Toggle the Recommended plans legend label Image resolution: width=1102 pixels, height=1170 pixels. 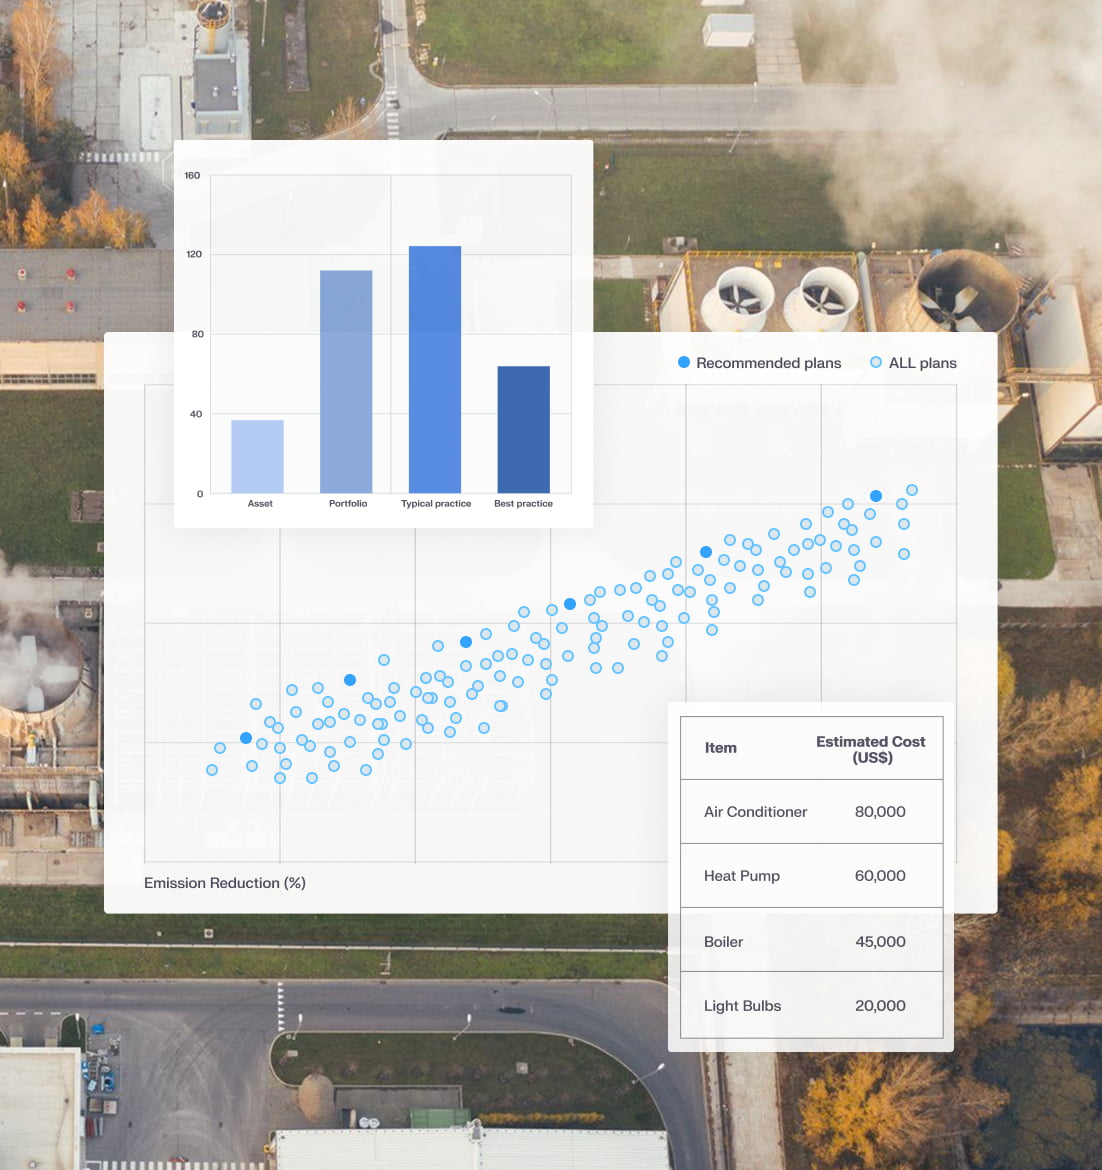pyautogui.click(x=768, y=363)
